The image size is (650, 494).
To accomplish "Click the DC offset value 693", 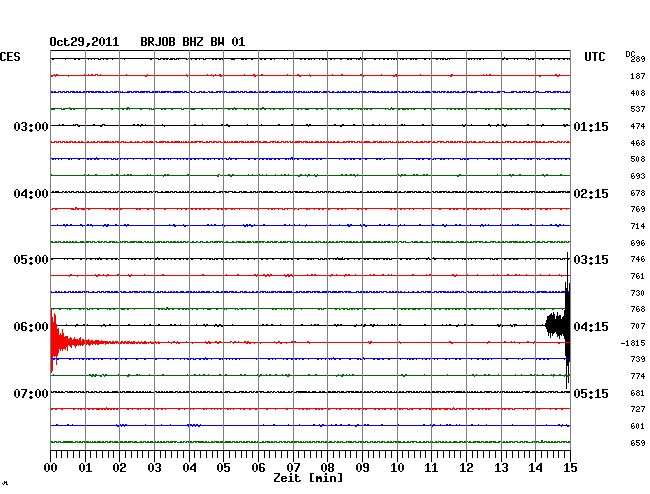I will tap(638, 176).
